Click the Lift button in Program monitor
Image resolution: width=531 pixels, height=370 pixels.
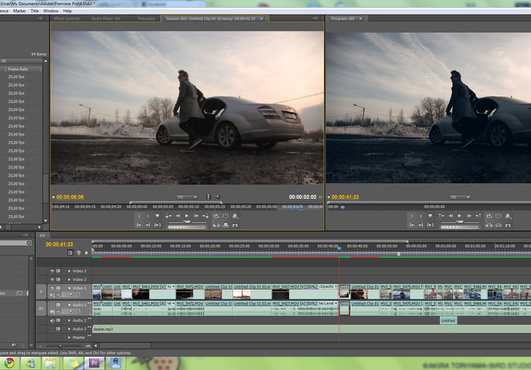click(x=489, y=225)
